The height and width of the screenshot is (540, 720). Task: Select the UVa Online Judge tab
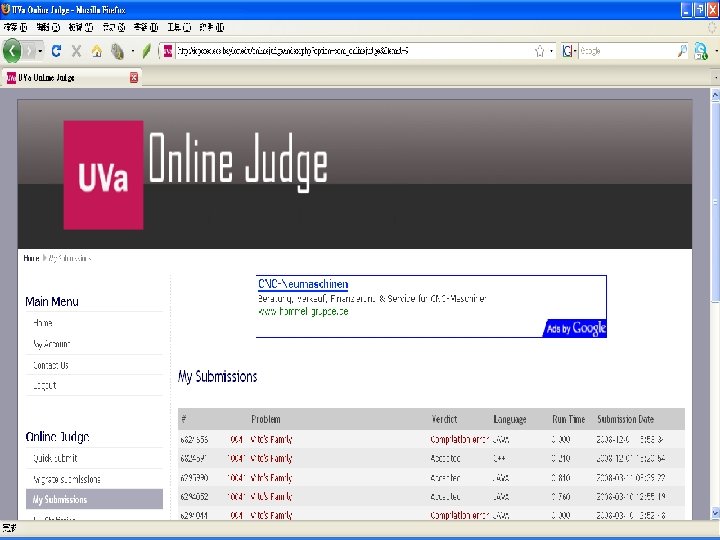[x=72, y=78]
